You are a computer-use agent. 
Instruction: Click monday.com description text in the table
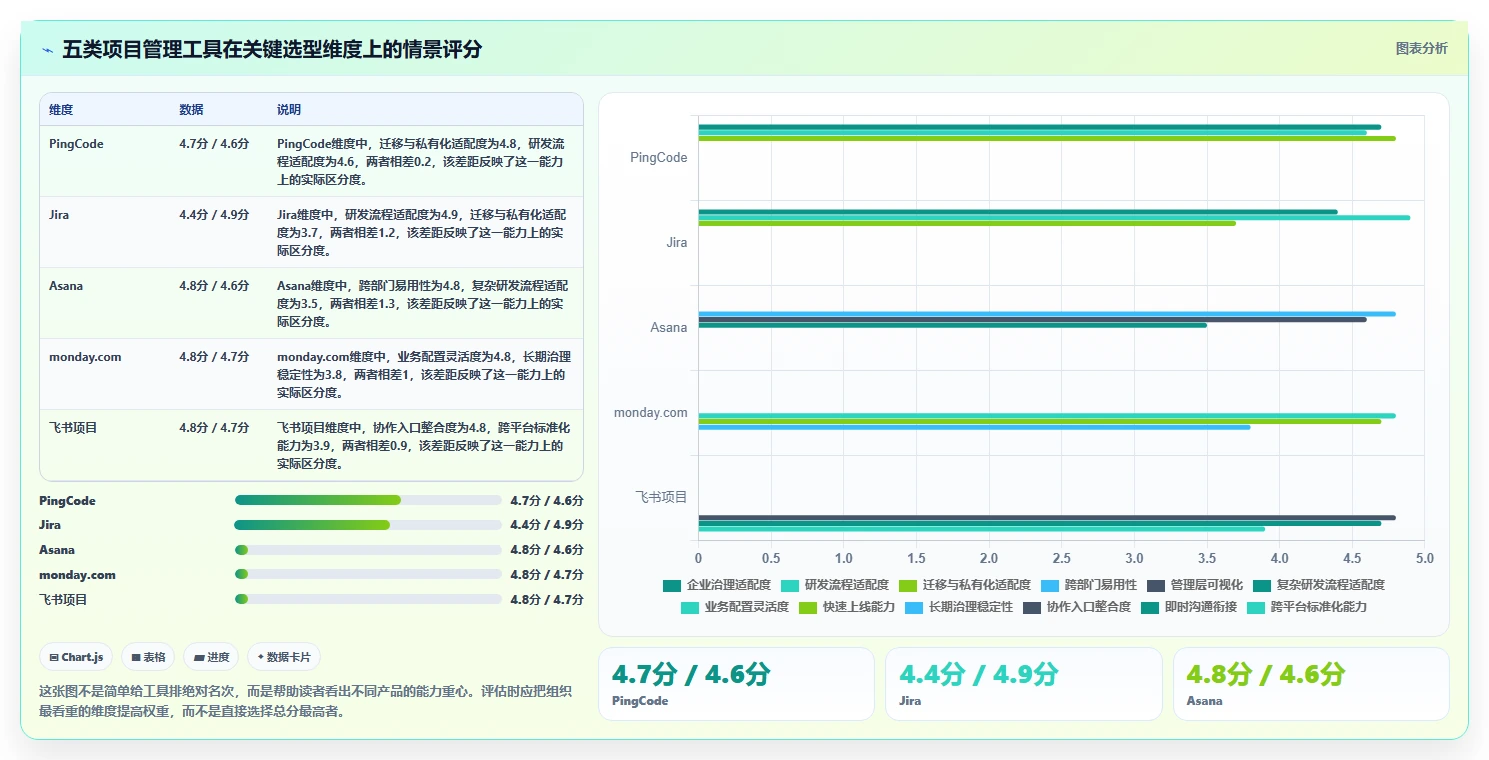pyautogui.click(x=423, y=375)
